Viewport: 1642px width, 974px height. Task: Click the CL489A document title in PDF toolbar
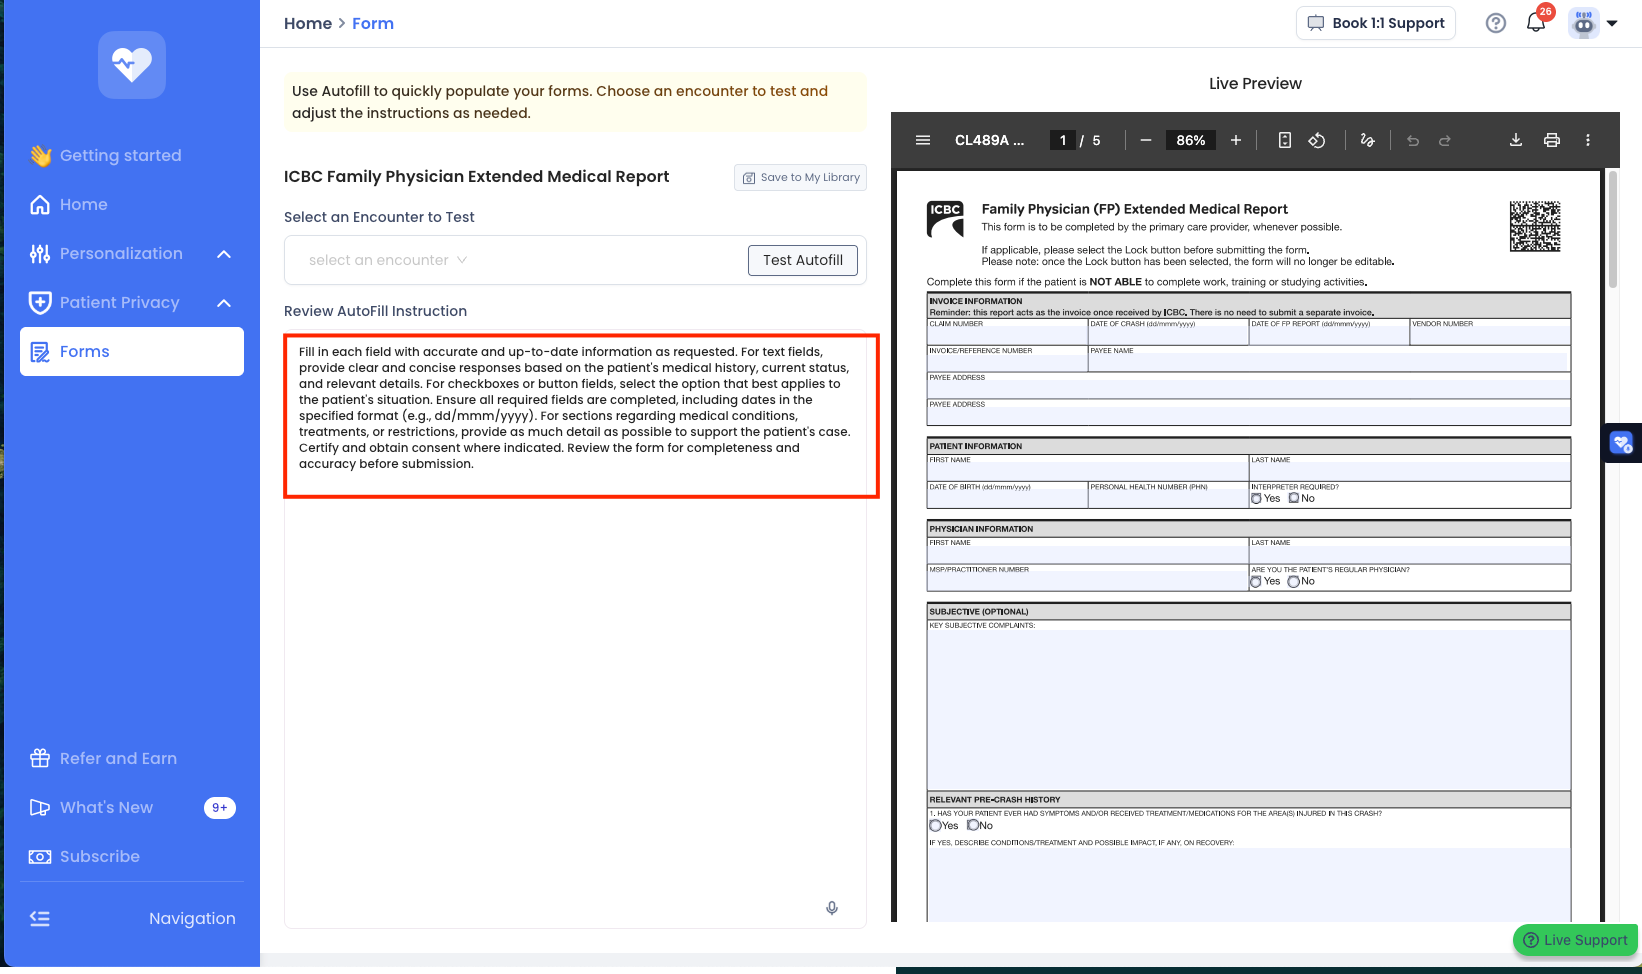(989, 140)
